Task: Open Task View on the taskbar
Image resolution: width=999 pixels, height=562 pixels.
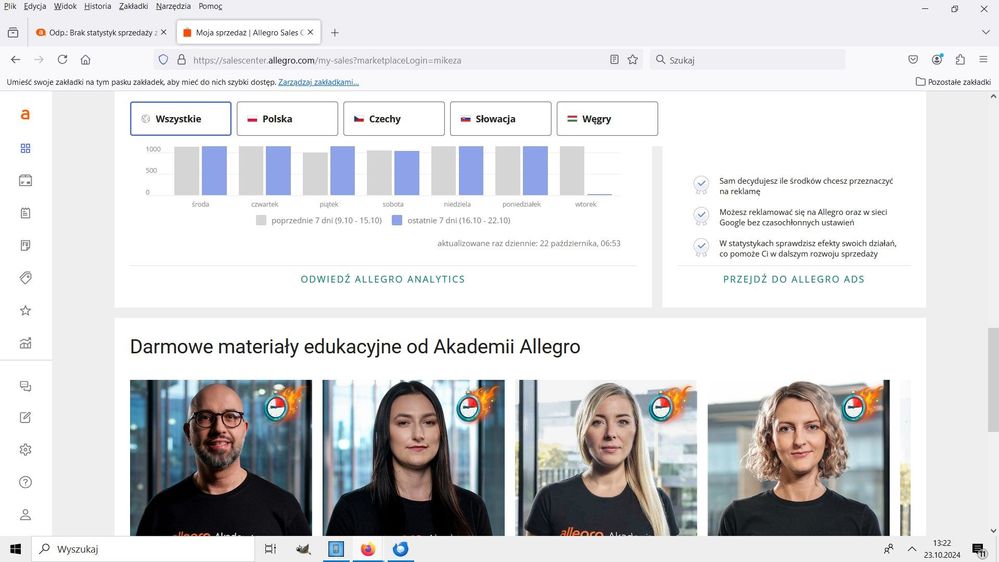Action: point(270,549)
